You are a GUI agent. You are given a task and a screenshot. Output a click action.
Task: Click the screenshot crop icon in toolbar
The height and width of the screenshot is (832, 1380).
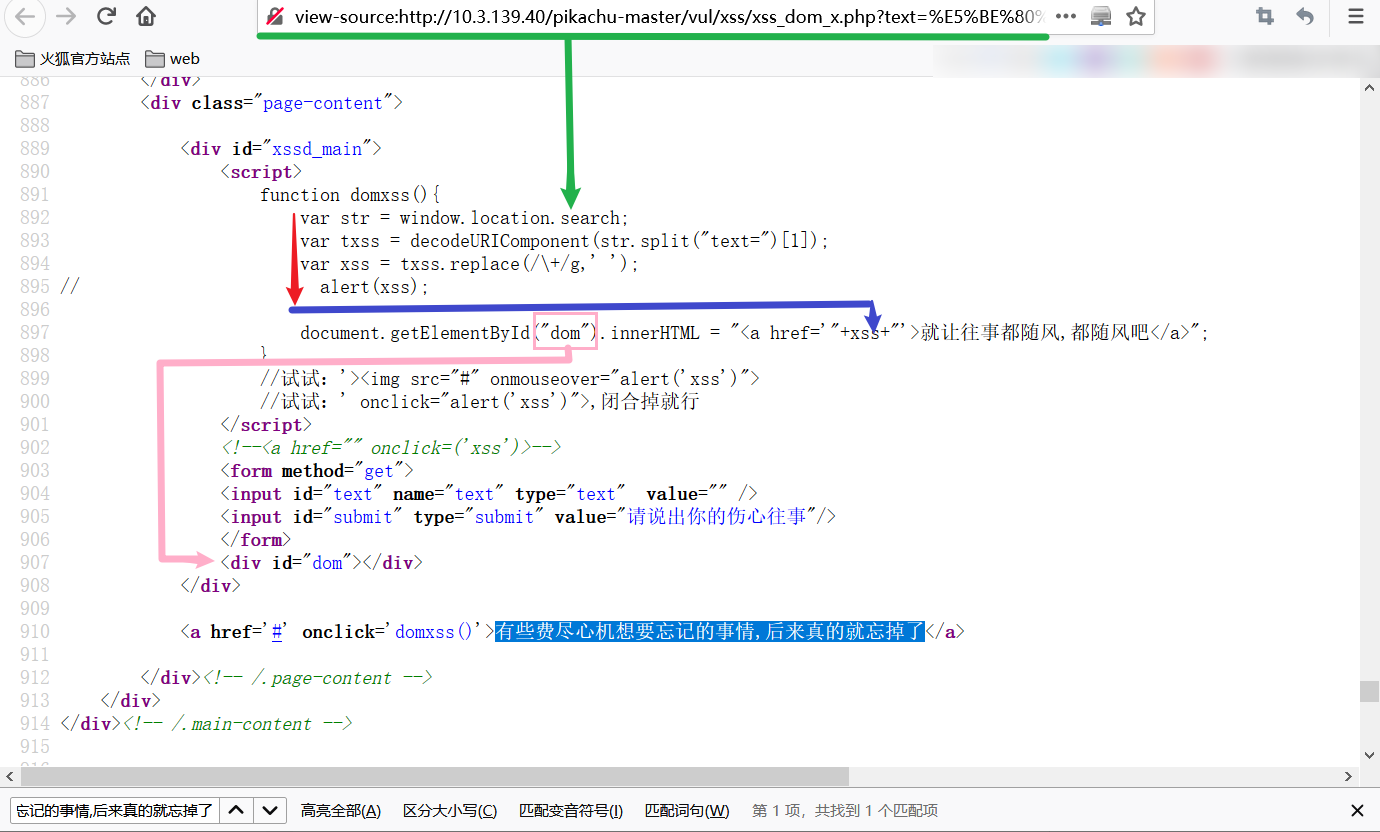click(x=1265, y=16)
